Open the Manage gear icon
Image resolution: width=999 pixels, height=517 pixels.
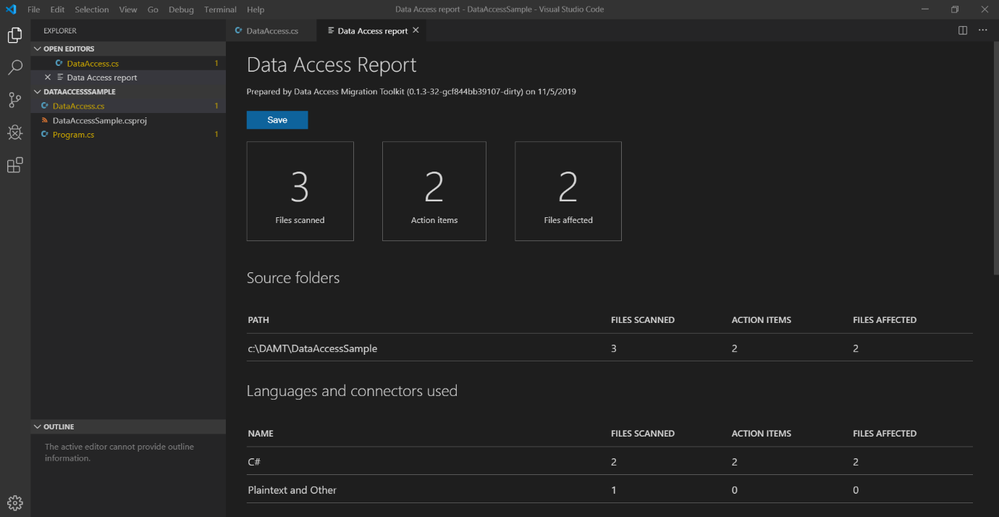pyautogui.click(x=15, y=502)
